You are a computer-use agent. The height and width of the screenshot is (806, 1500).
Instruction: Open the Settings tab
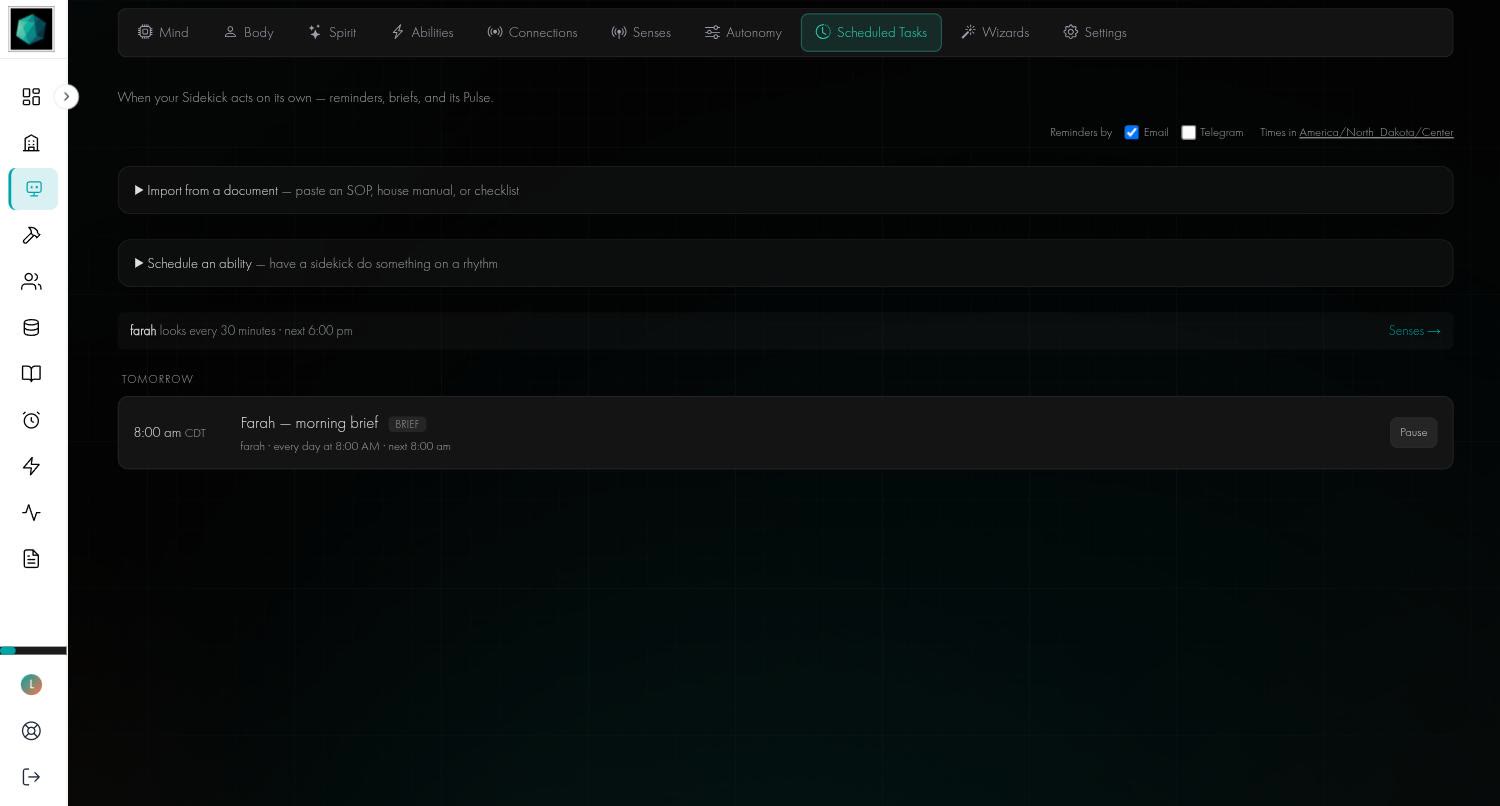(1095, 32)
